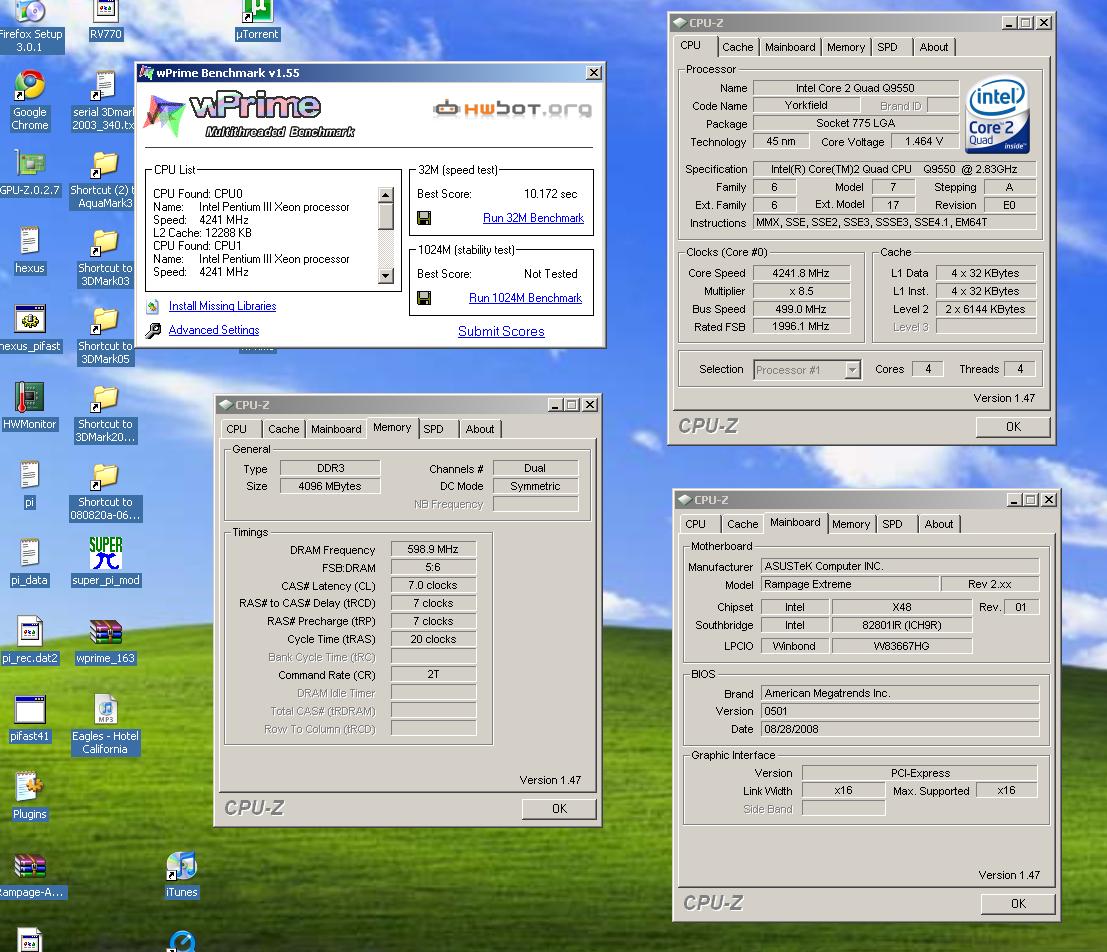Click Run 32M Benchmark link

click(x=533, y=218)
